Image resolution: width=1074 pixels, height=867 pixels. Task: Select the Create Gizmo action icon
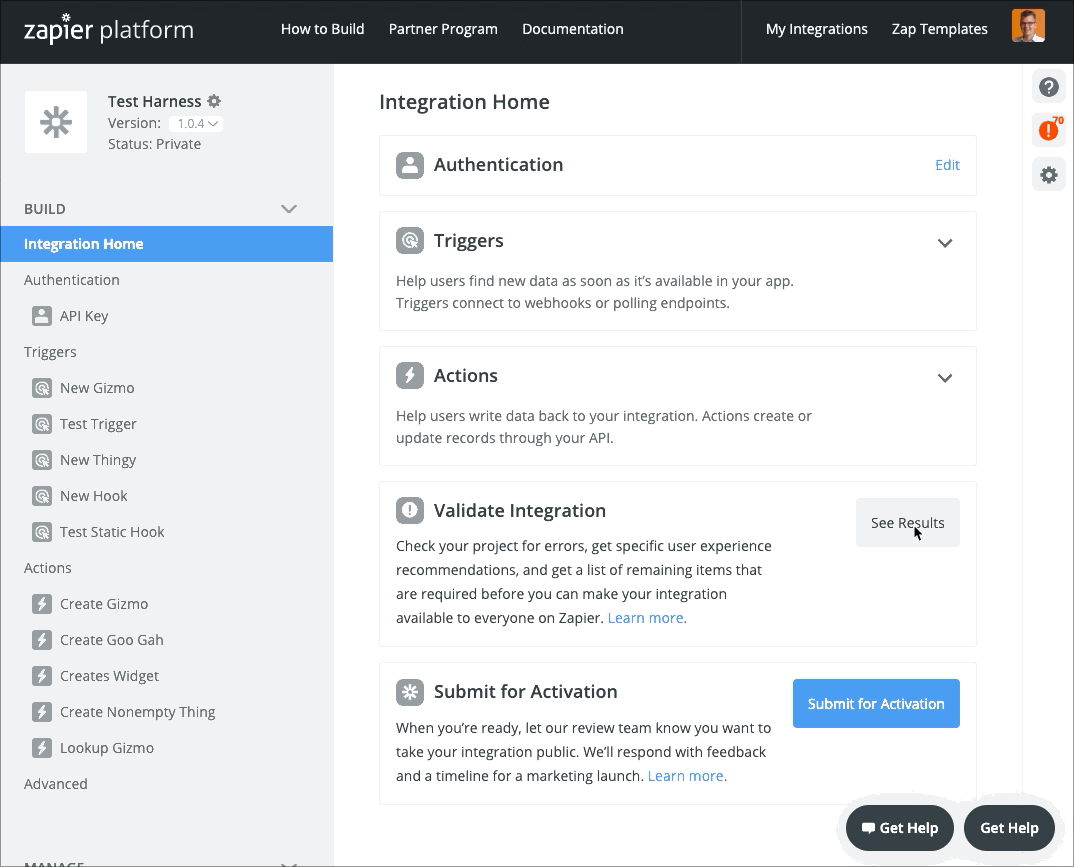pos(41,604)
